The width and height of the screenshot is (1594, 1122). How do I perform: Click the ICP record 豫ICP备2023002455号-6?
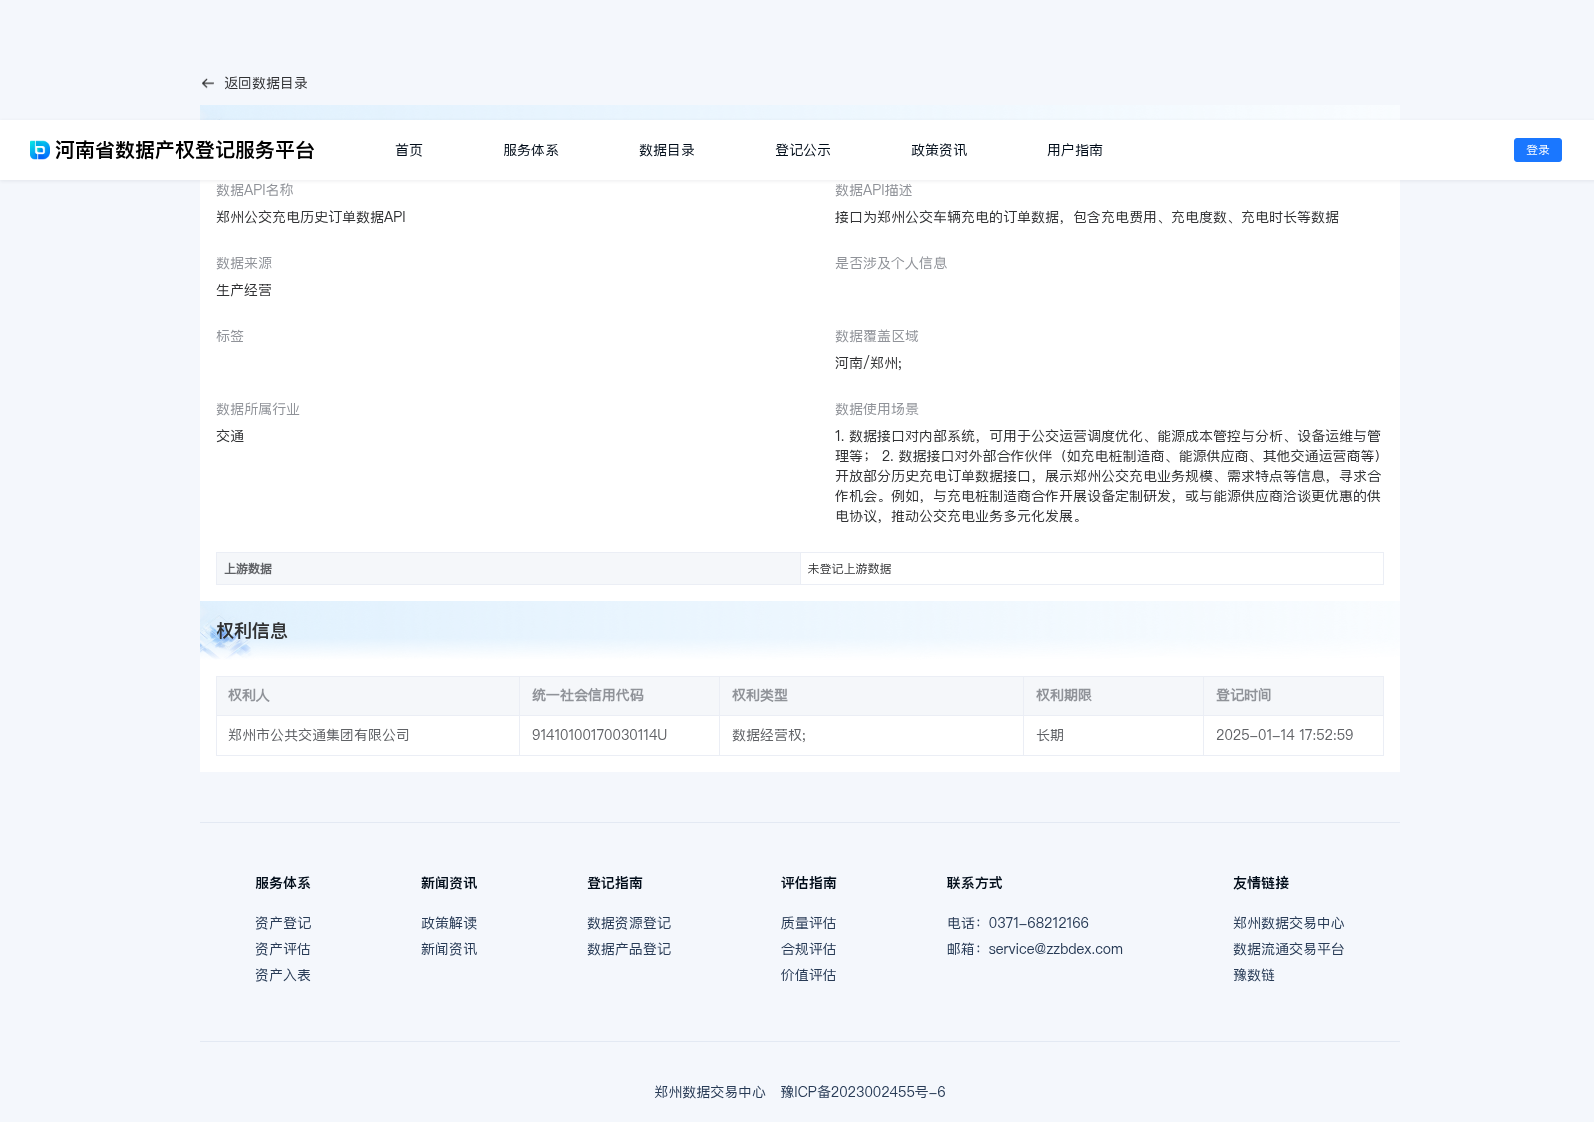coord(863,1092)
